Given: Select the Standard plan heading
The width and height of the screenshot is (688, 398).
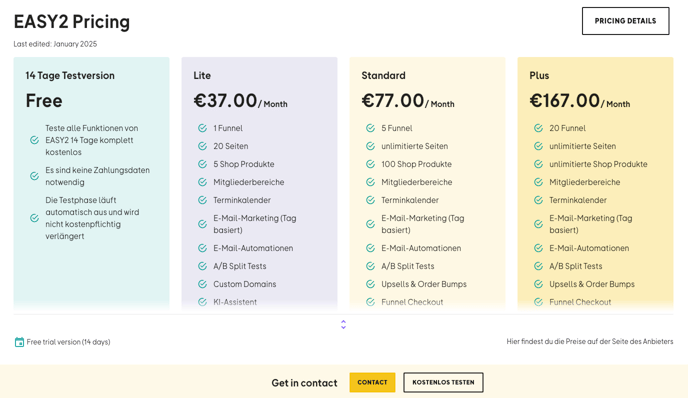Looking at the screenshot, I should pos(383,75).
